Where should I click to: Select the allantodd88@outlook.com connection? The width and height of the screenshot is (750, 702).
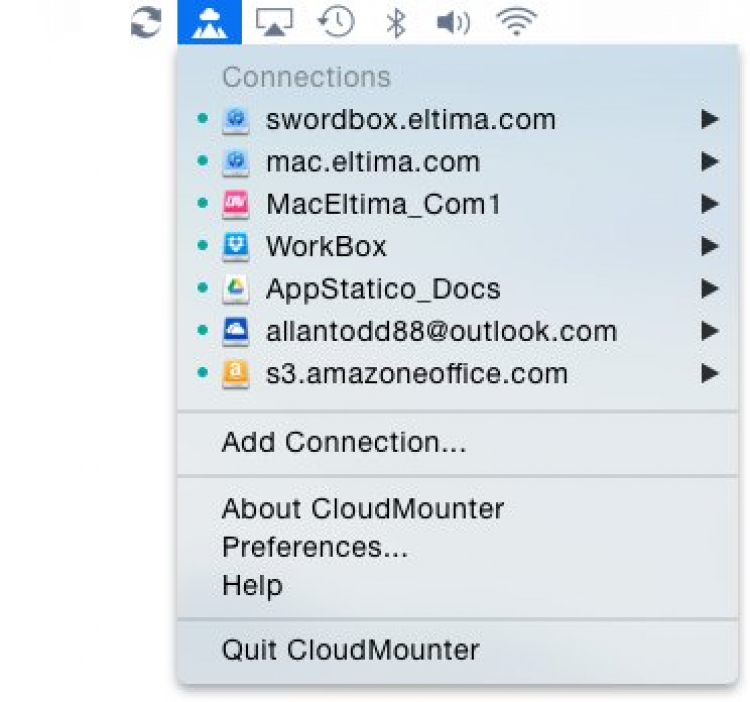[x=458, y=330]
